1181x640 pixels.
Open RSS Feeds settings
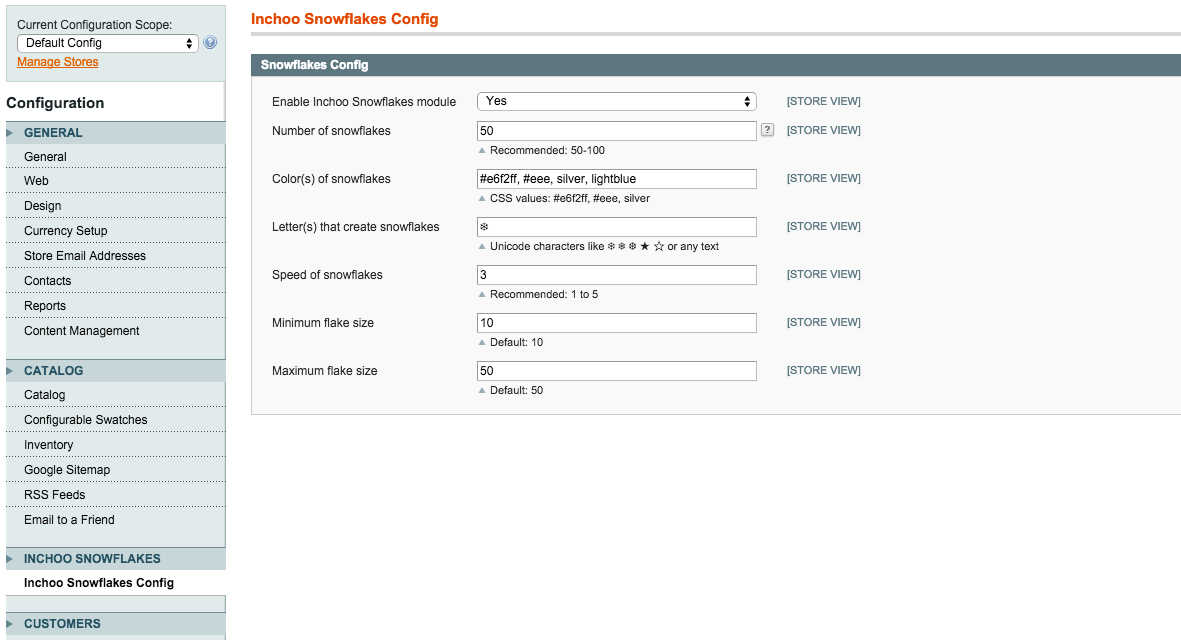coord(54,495)
